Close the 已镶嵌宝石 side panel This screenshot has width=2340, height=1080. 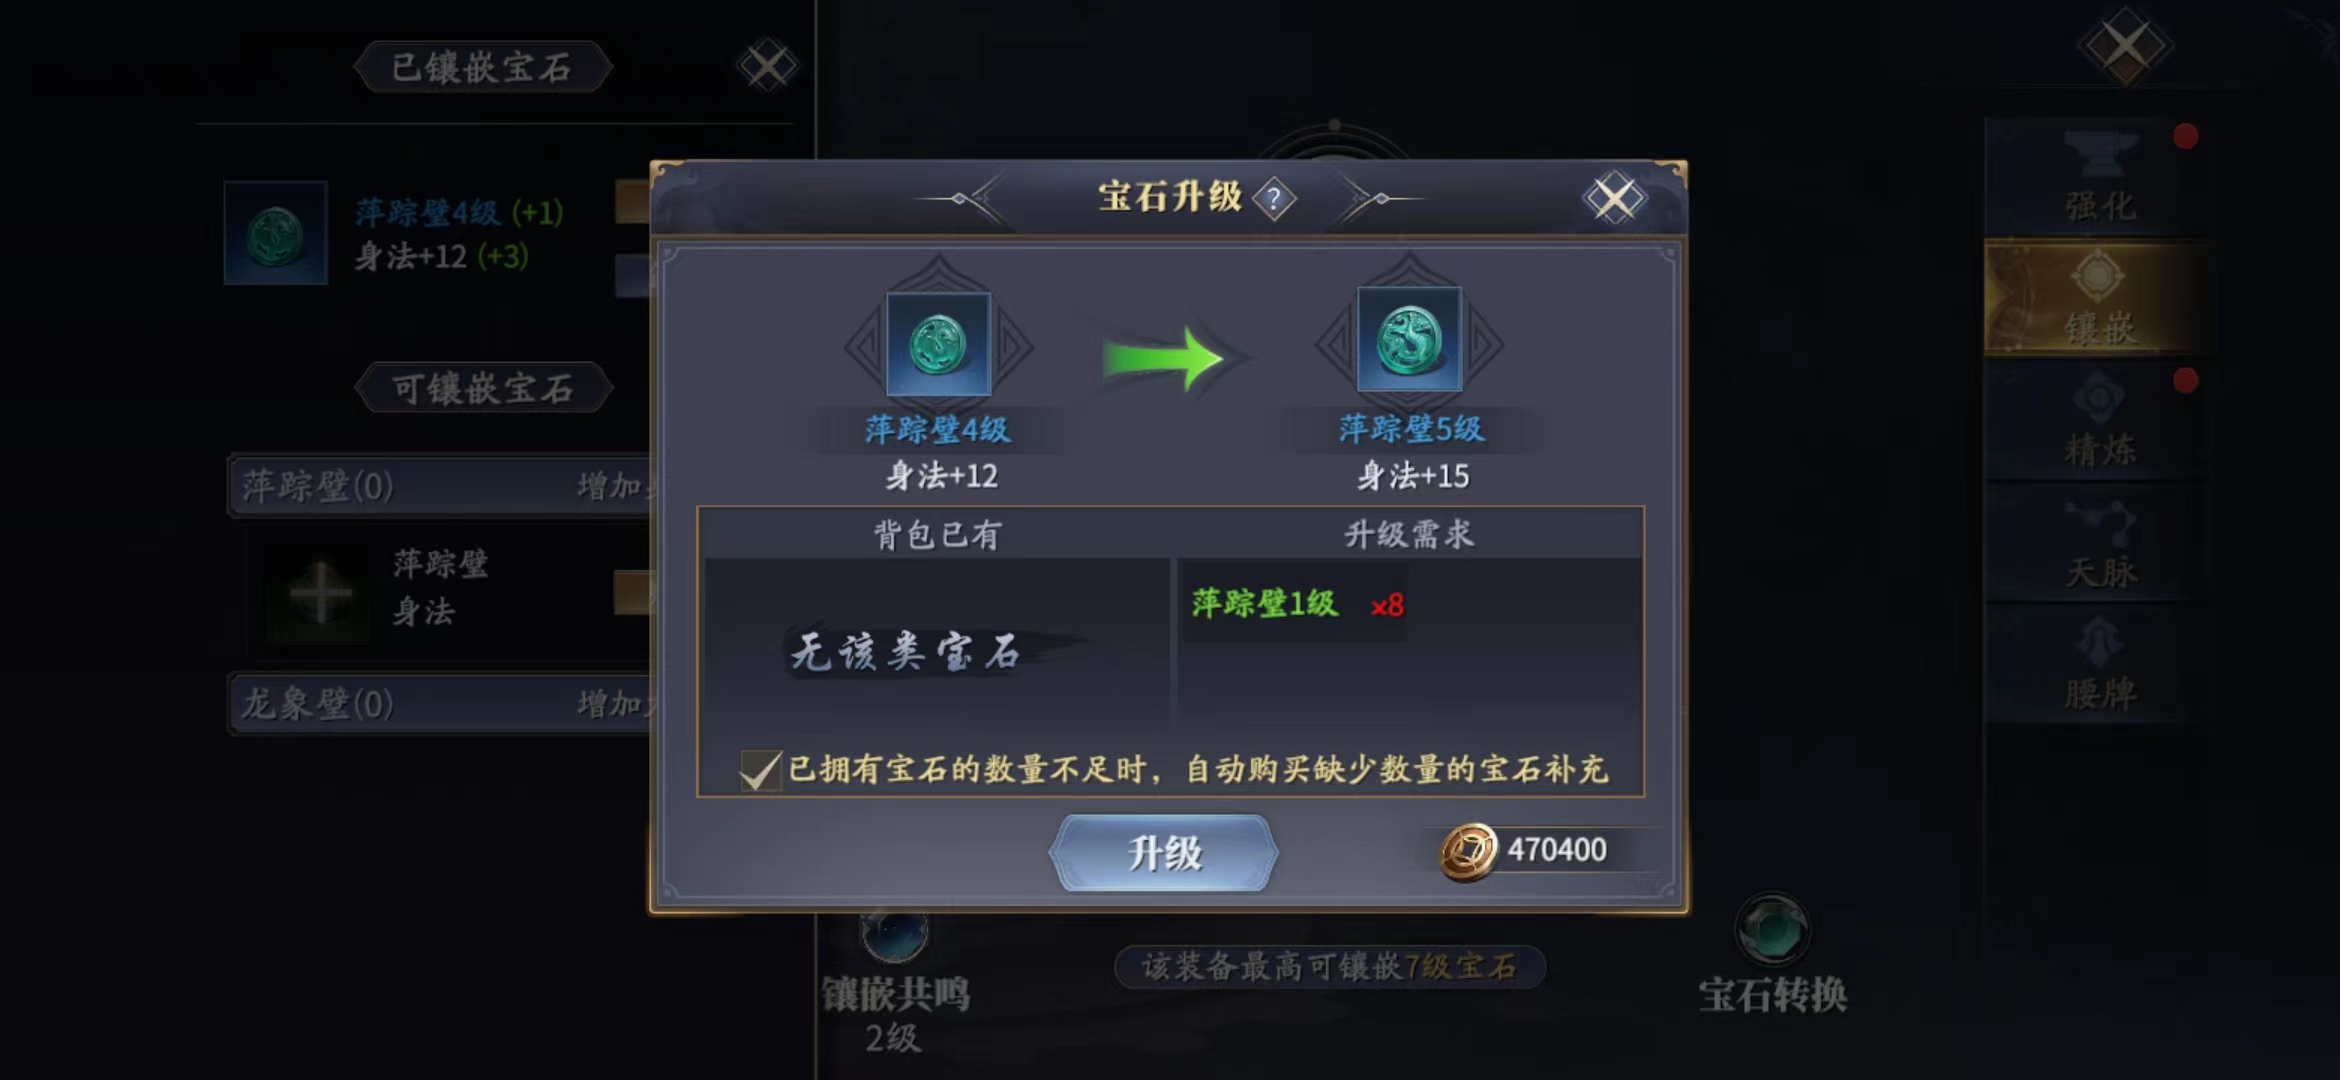point(767,67)
